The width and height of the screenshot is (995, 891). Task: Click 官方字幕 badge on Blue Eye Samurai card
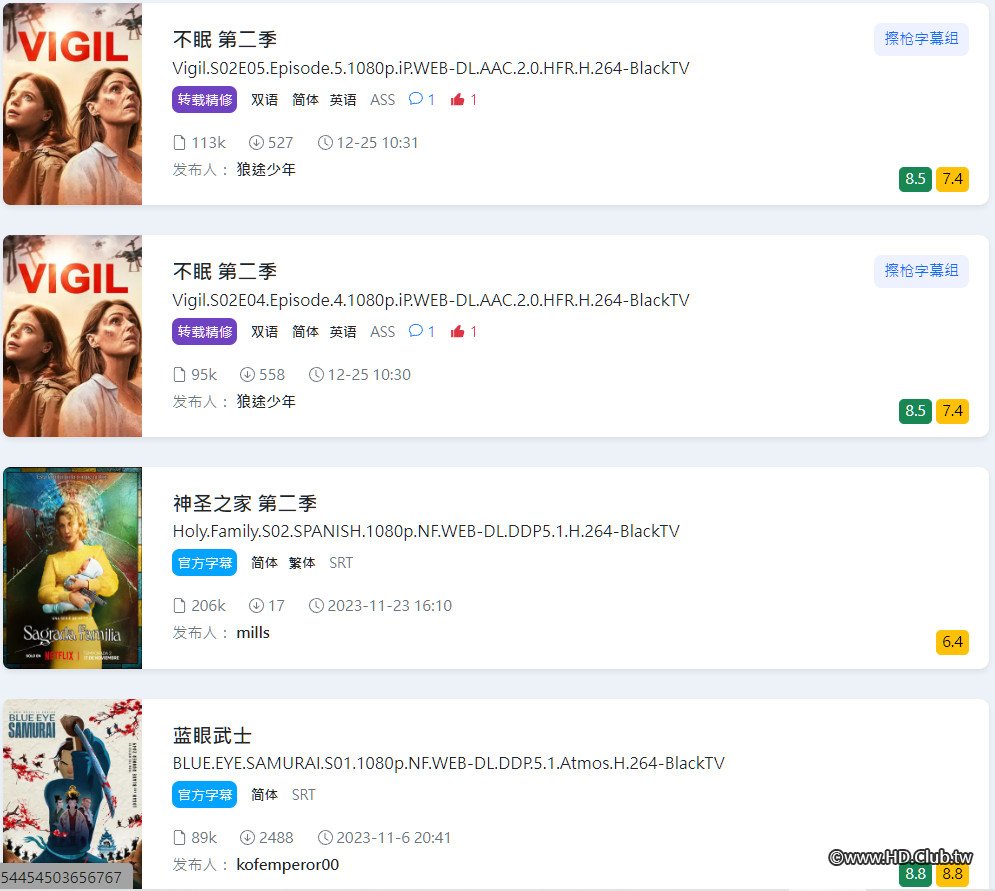click(204, 795)
